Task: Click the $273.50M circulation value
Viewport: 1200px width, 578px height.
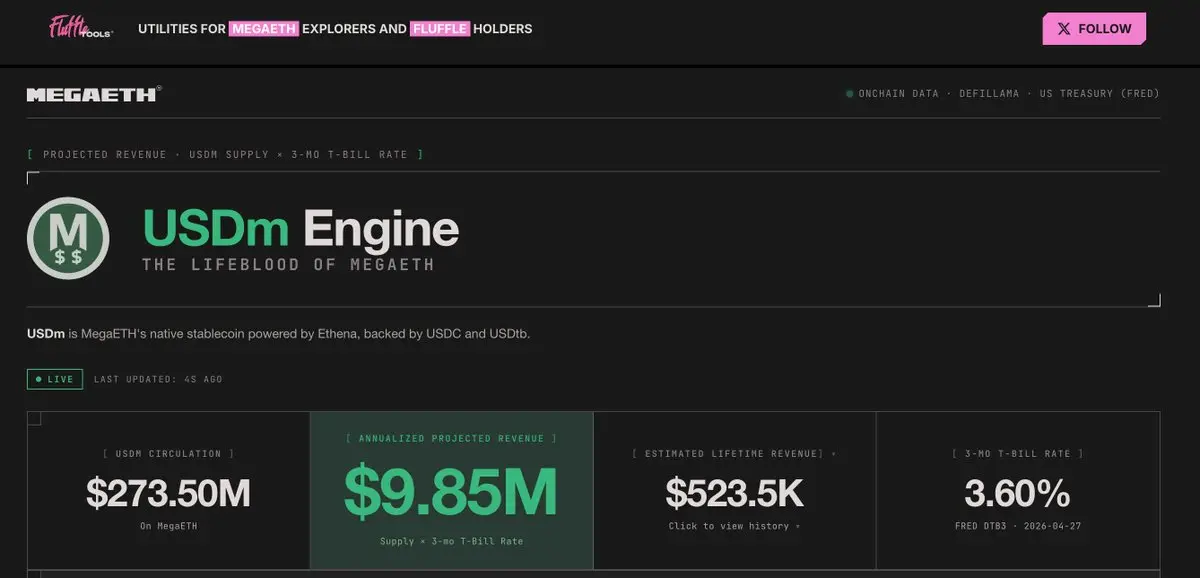Action: tap(168, 493)
